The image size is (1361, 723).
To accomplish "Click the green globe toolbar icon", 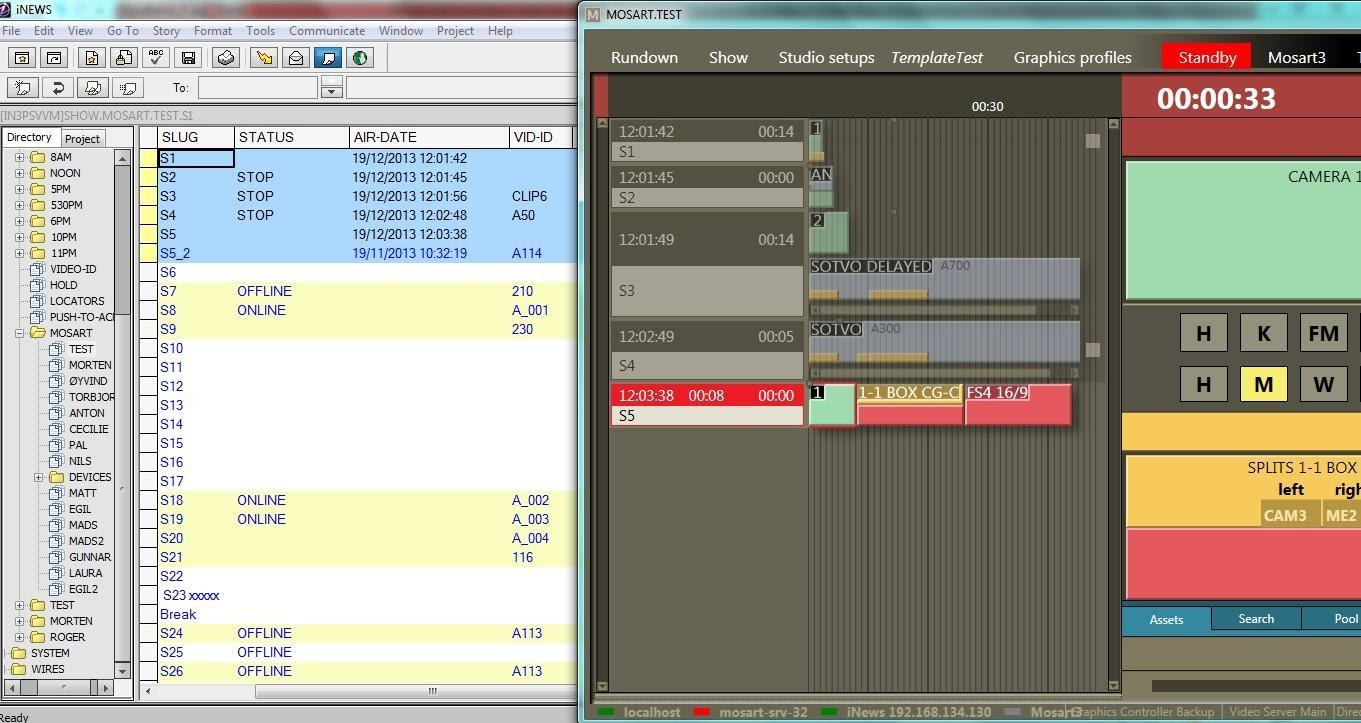I will 360,57.
